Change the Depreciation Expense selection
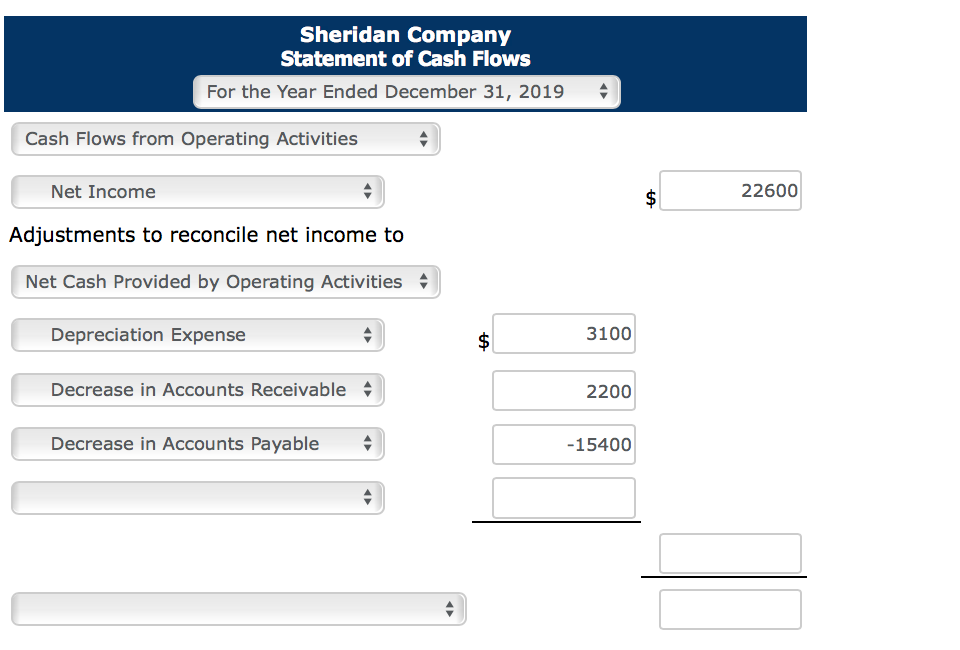 (x=197, y=335)
